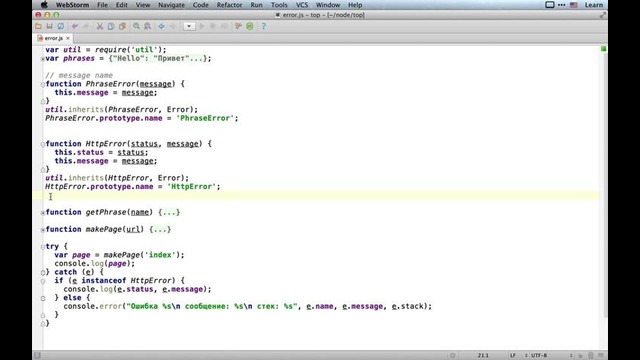Click the 21:1 cursor position indicator

[483, 356]
